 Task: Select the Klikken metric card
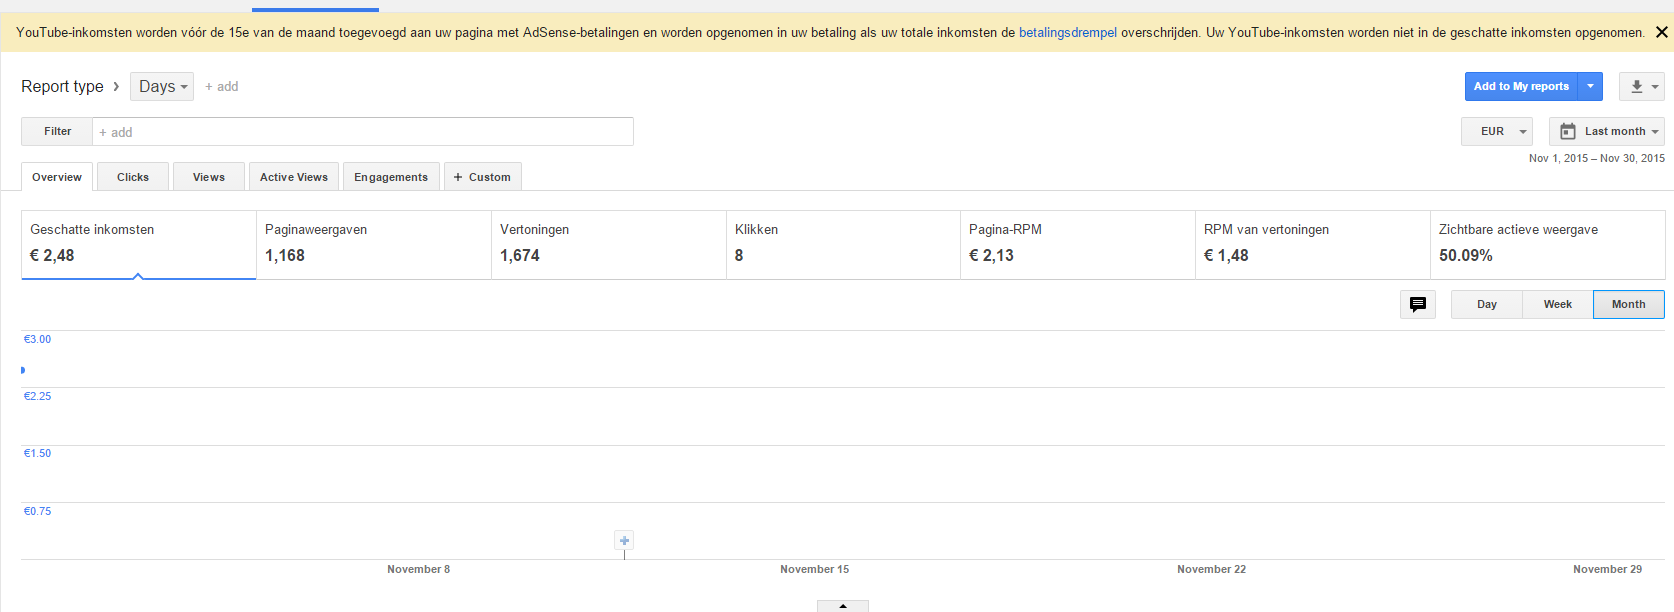[843, 244]
